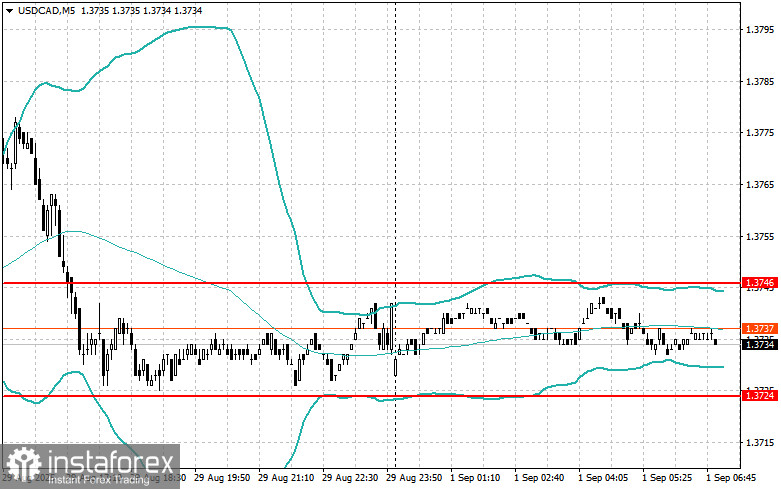The width and height of the screenshot is (781, 489).
Task: Select the USDCAD,M5 chart title text
Action: click(46, 10)
